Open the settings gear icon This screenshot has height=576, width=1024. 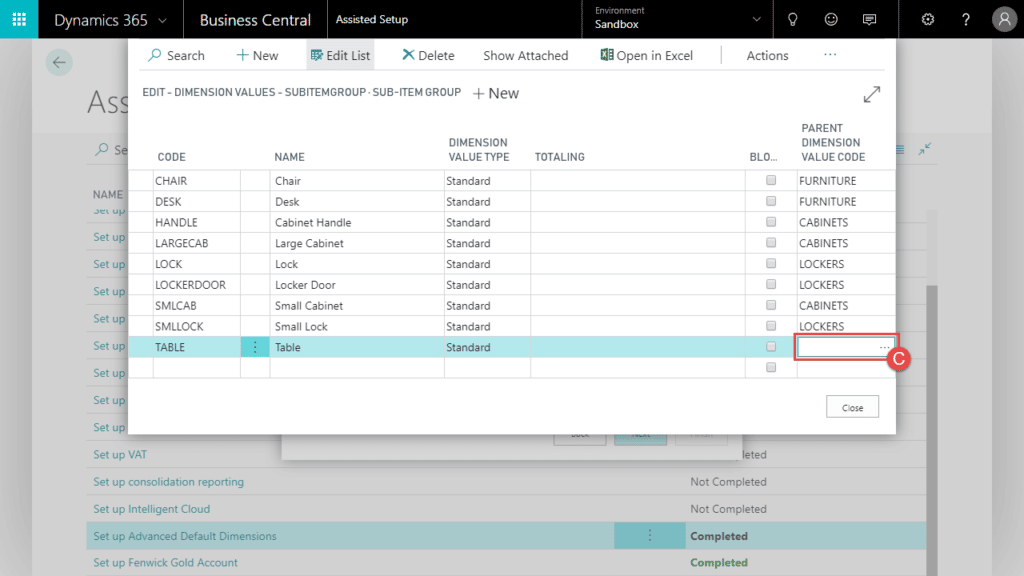coord(927,20)
